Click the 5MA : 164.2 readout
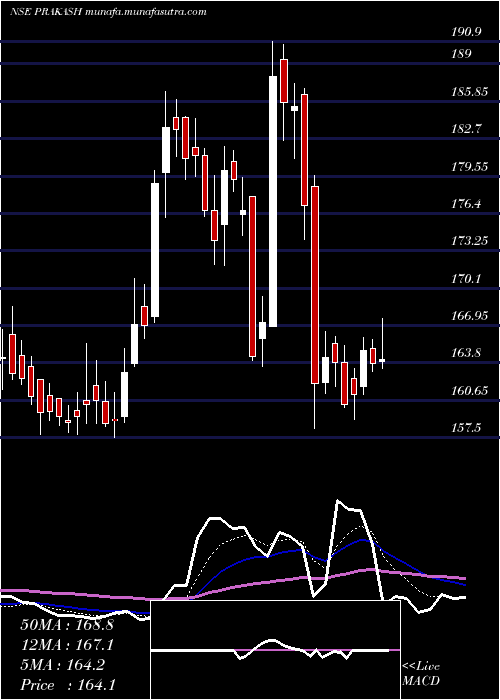Image resolution: width=500 pixels, height=700 pixels. tap(62, 665)
